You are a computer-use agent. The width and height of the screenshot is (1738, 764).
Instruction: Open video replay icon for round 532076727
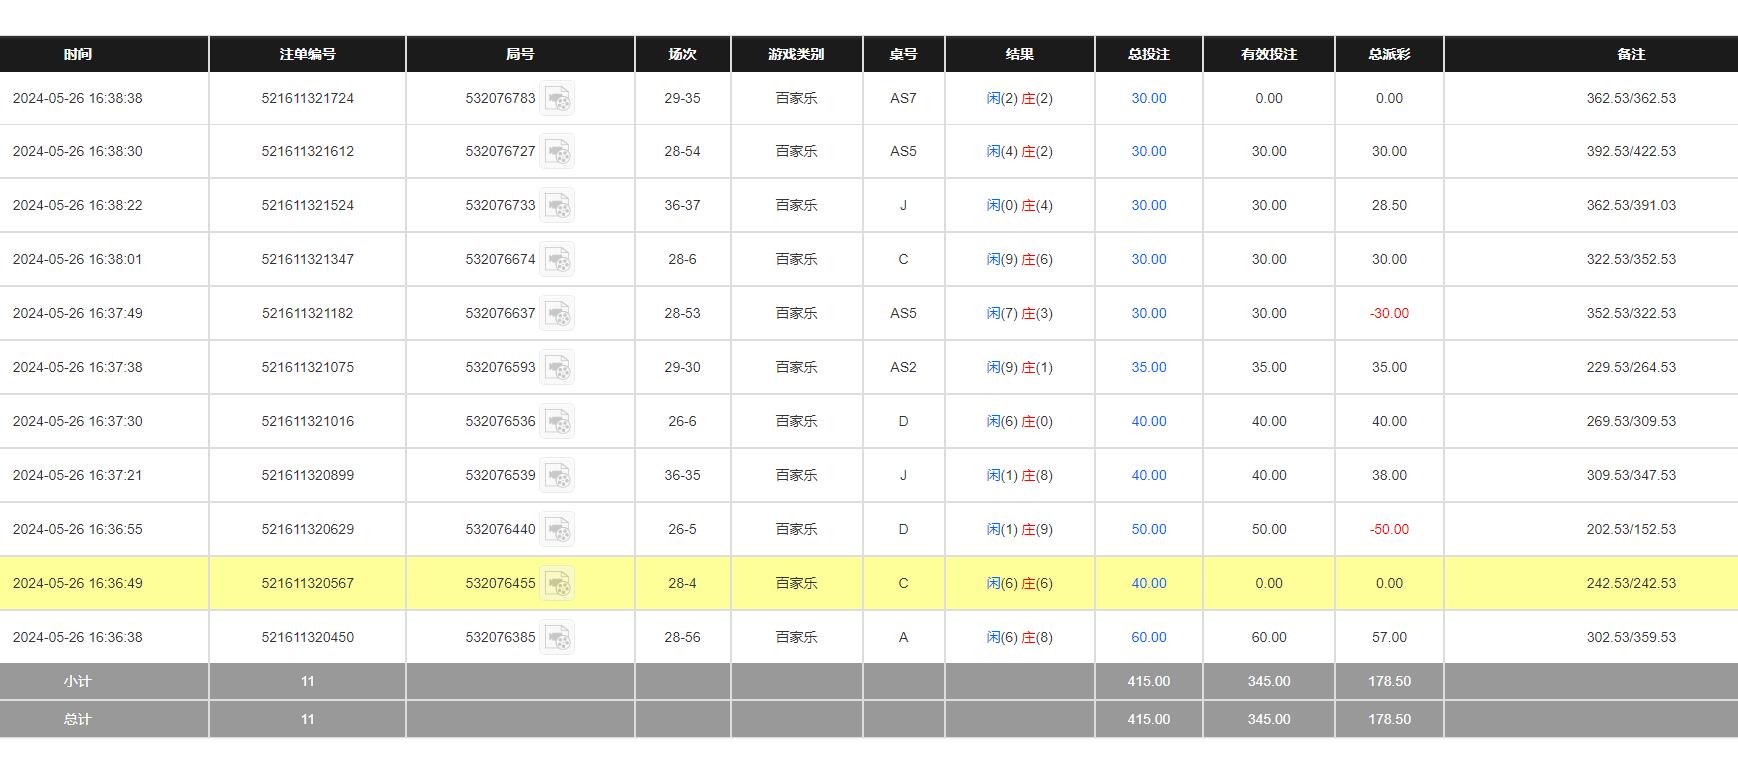(x=558, y=151)
